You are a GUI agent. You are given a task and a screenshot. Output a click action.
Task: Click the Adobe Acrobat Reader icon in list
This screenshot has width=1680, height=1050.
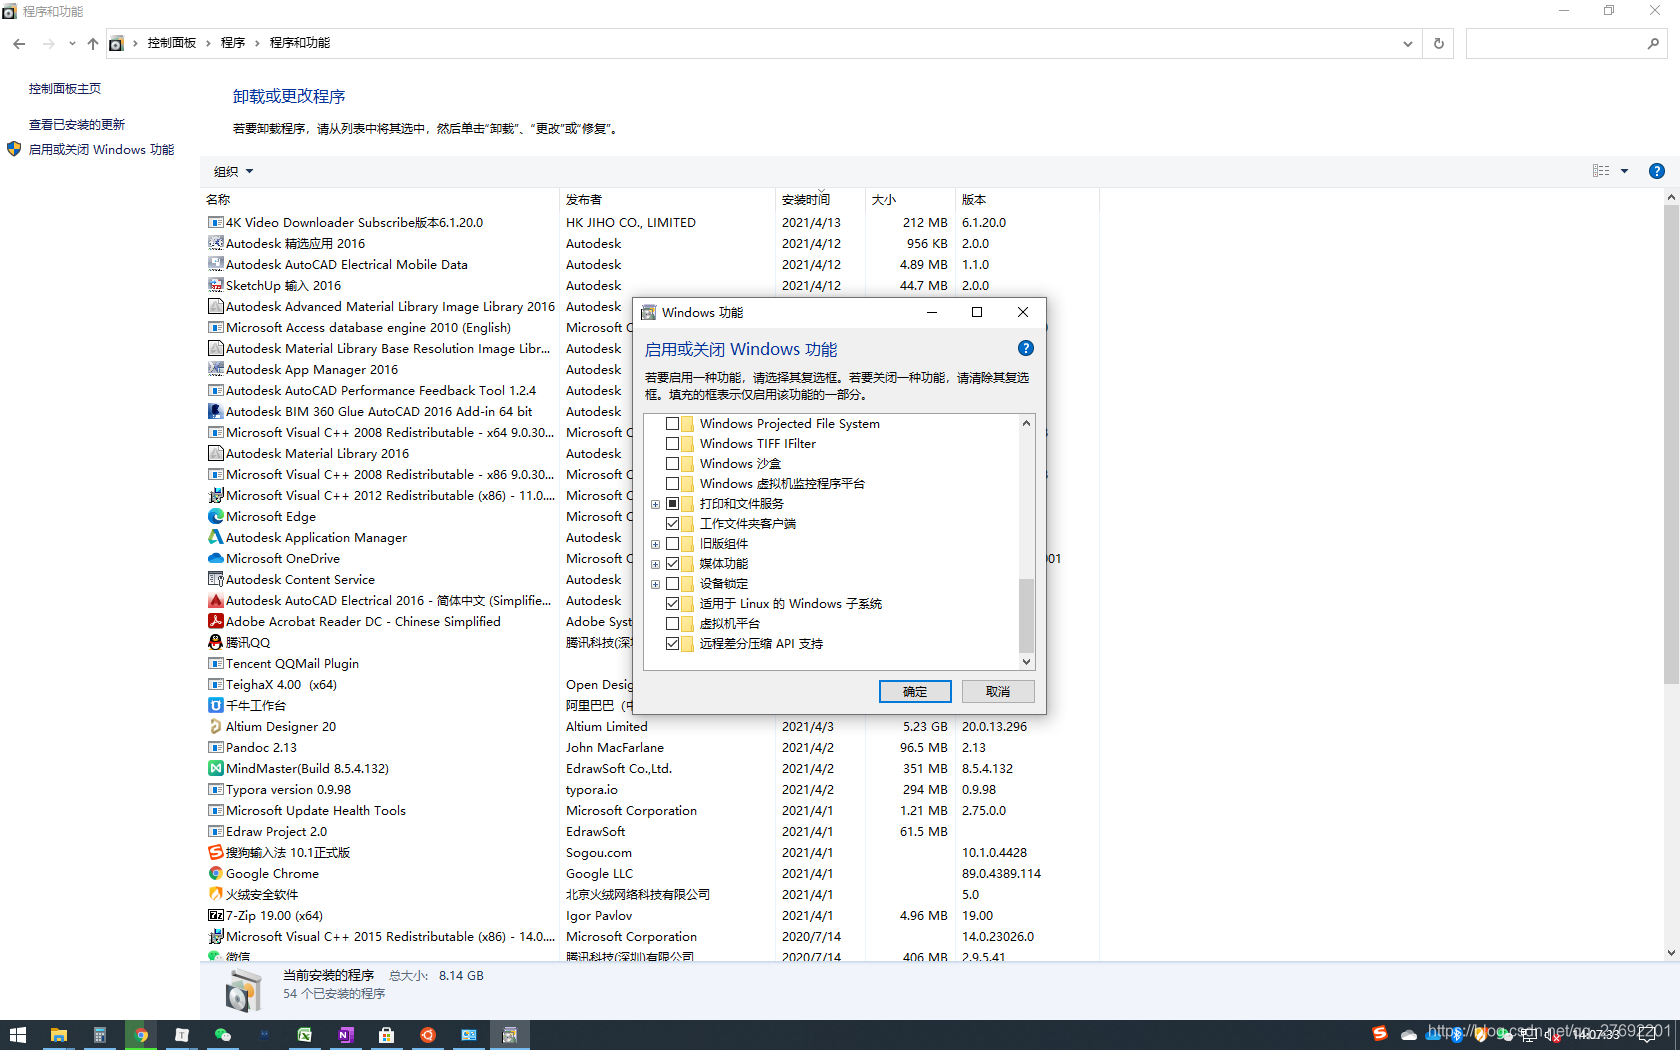coord(215,621)
